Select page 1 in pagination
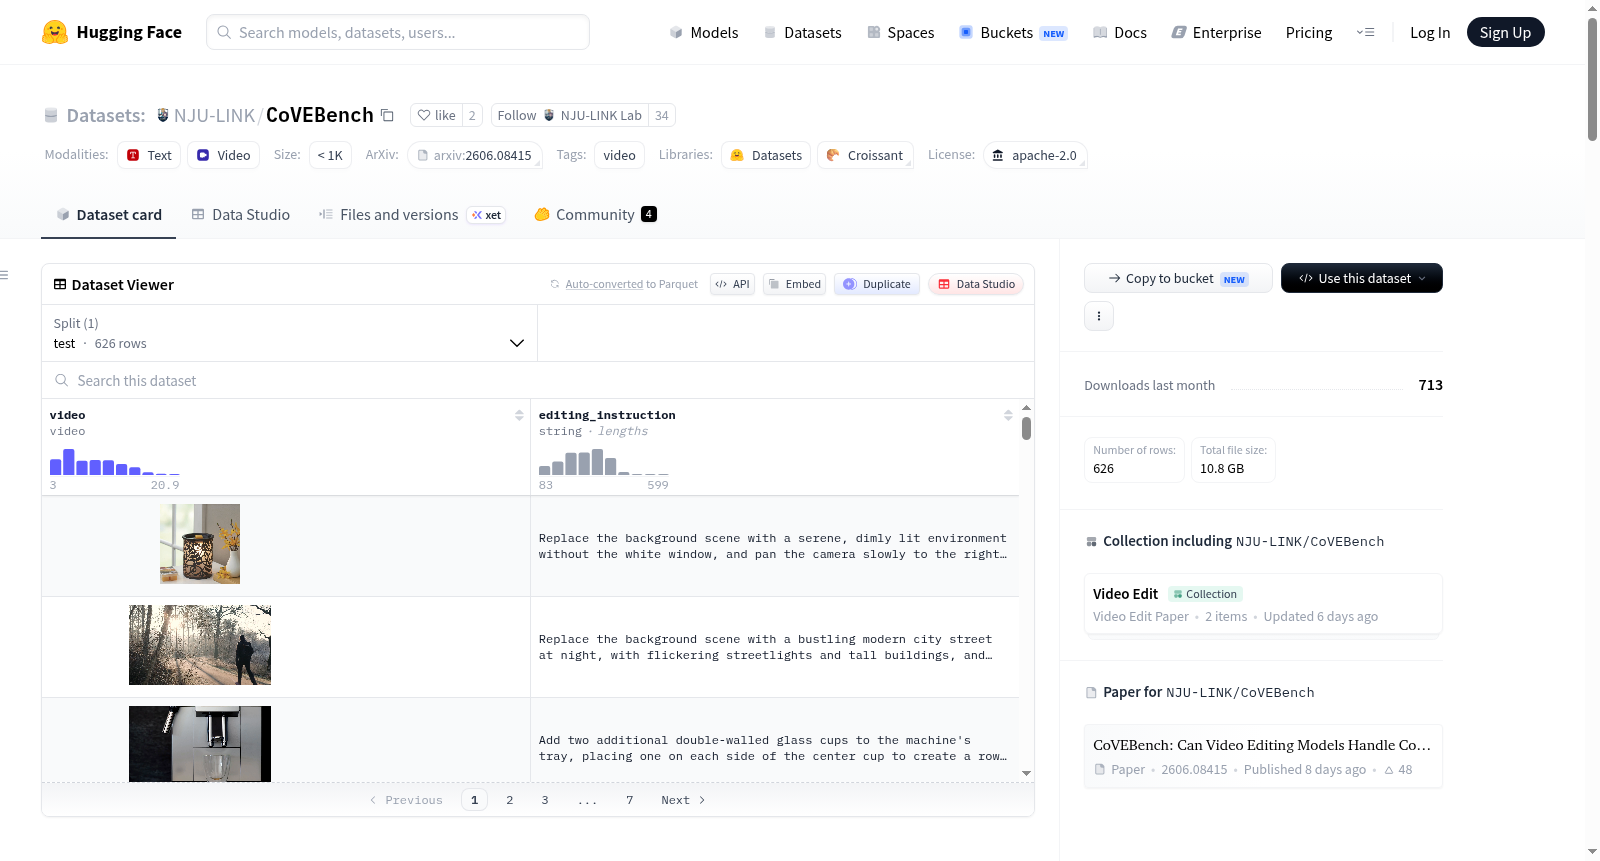Image resolution: width=1600 pixels, height=861 pixels. pyautogui.click(x=475, y=800)
